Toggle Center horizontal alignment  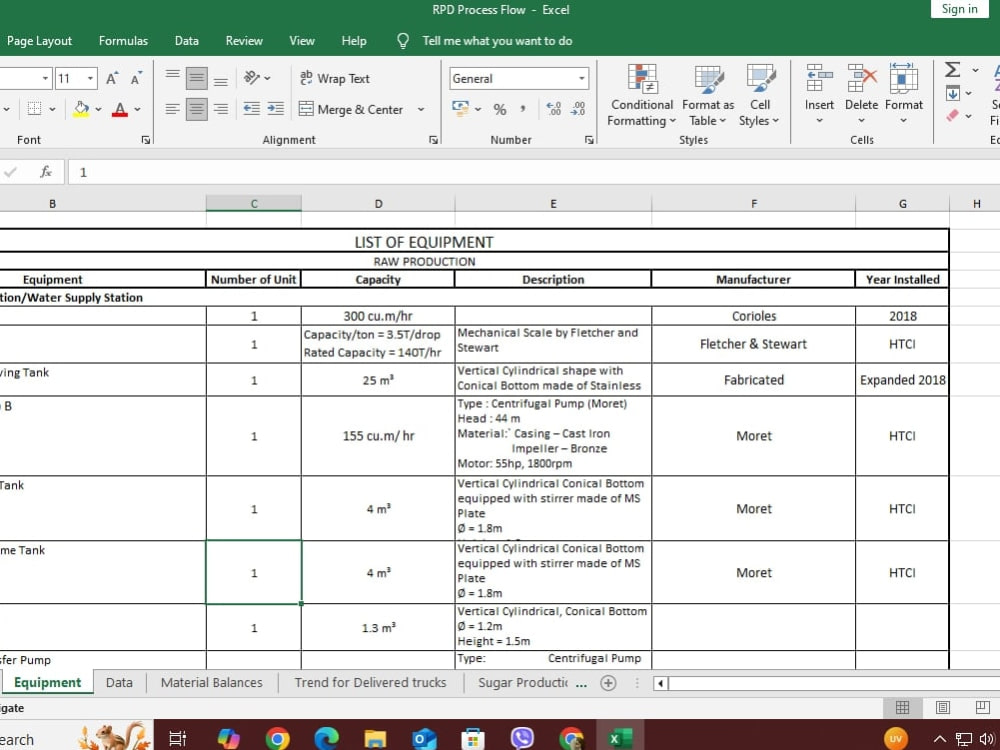tap(196, 109)
